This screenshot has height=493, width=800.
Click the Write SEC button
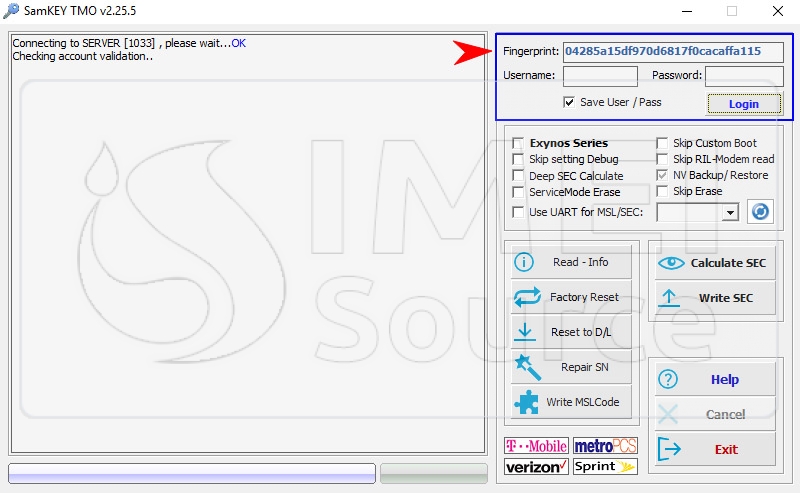click(716, 298)
